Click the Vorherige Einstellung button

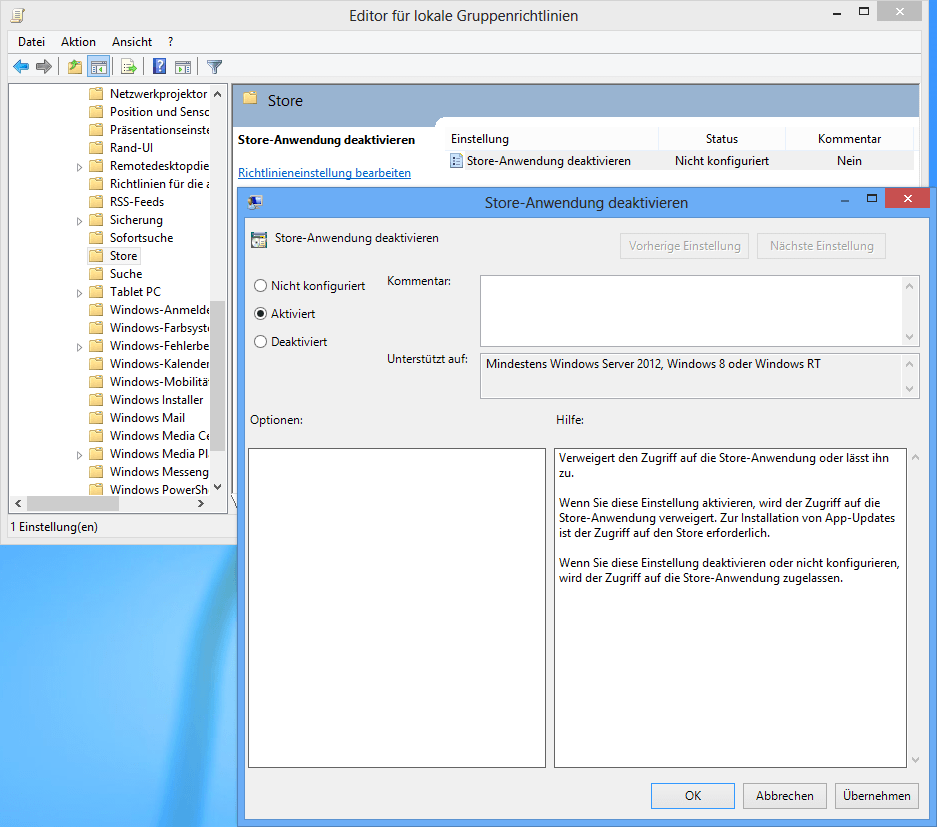coord(684,246)
